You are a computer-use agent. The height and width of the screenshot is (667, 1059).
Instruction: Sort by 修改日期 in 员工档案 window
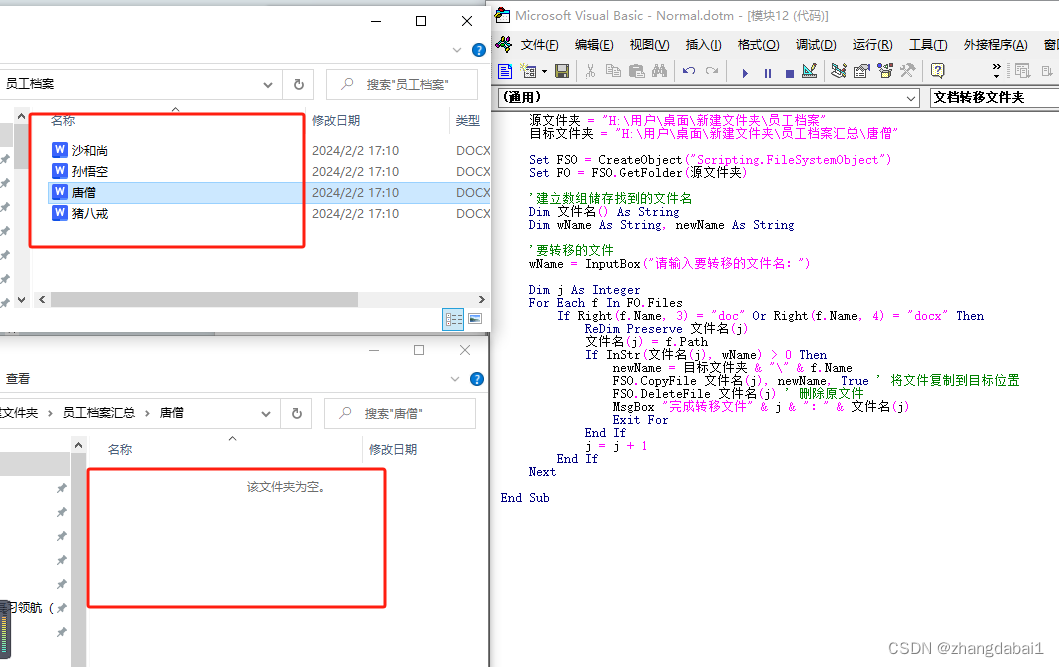(x=336, y=121)
